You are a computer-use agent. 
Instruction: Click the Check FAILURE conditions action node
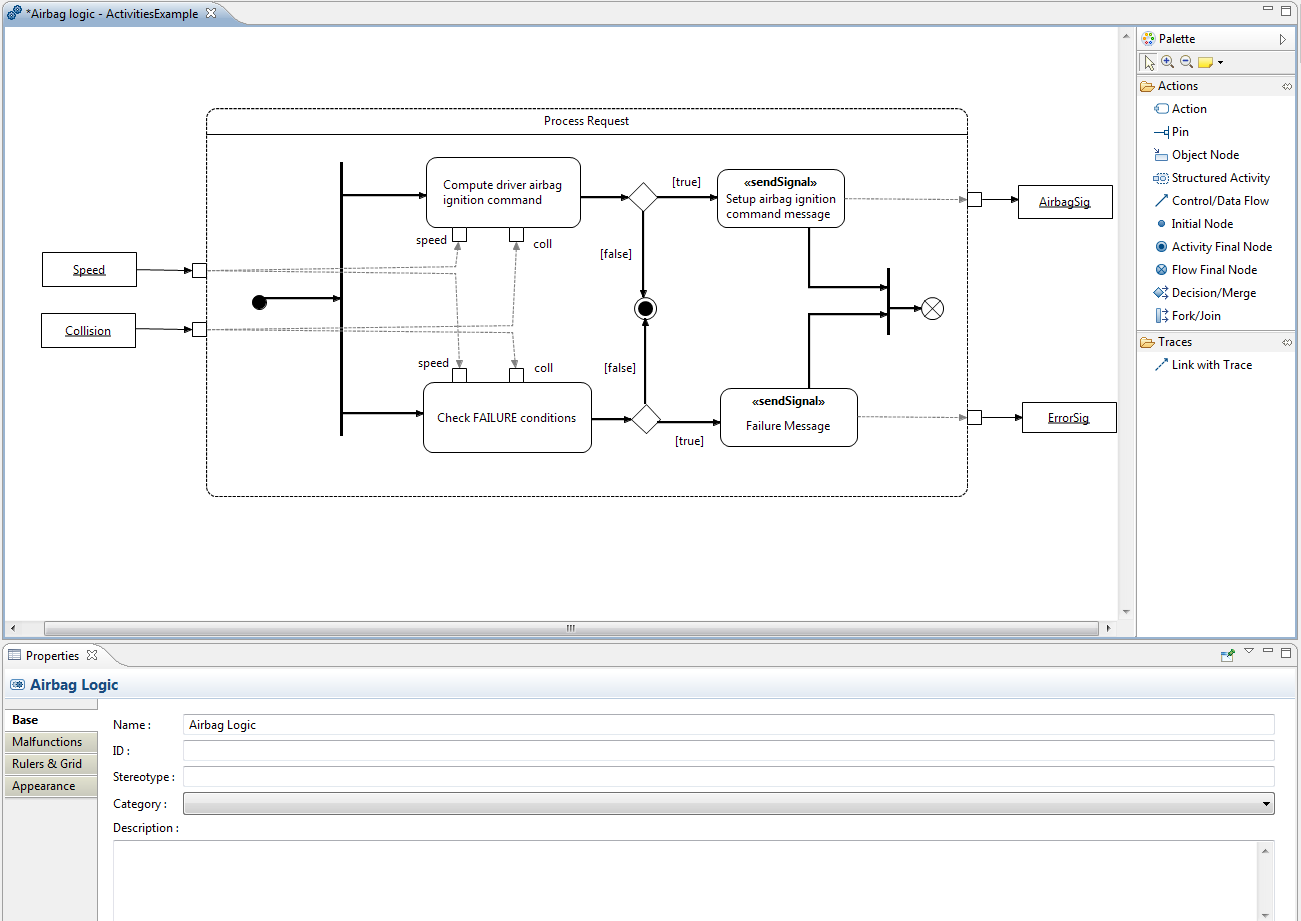tap(507, 418)
